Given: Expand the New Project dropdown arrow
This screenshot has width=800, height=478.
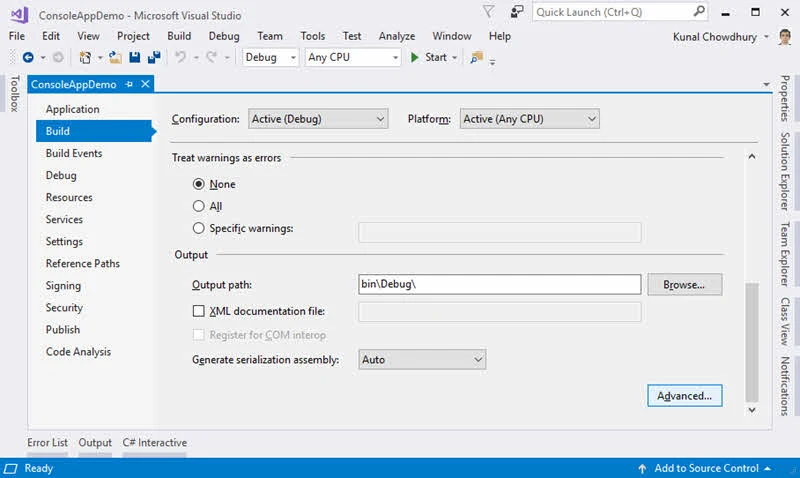Looking at the screenshot, I should tap(100, 58).
